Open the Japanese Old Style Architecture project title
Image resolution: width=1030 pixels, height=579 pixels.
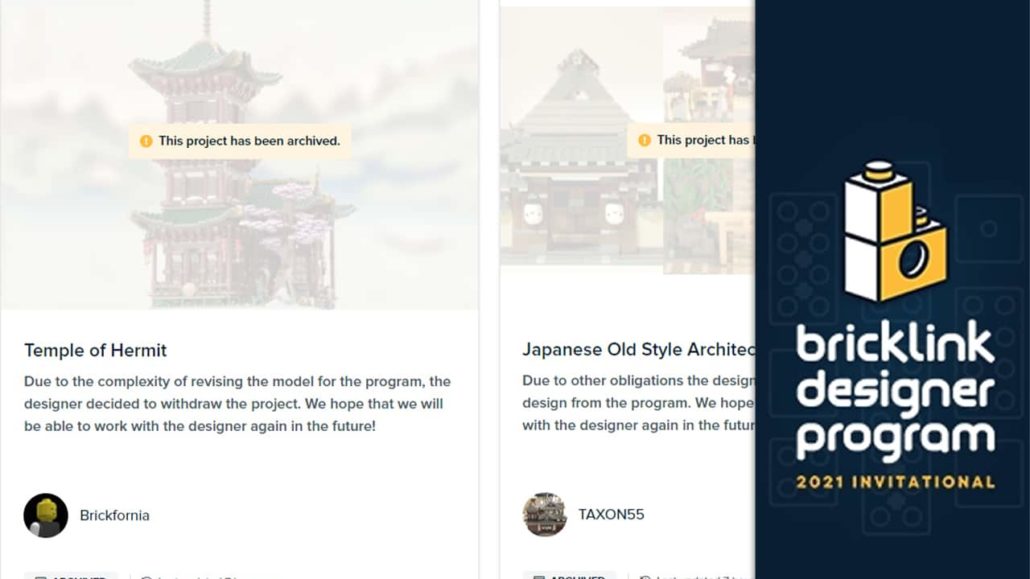click(638, 350)
